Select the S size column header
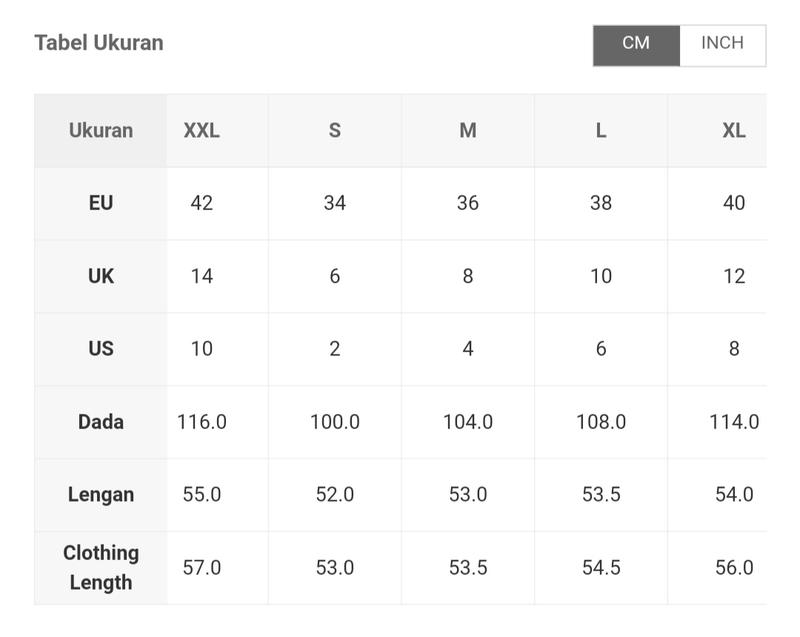Image resolution: width=800 pixels, height=637 pixels. click(335, 131)
